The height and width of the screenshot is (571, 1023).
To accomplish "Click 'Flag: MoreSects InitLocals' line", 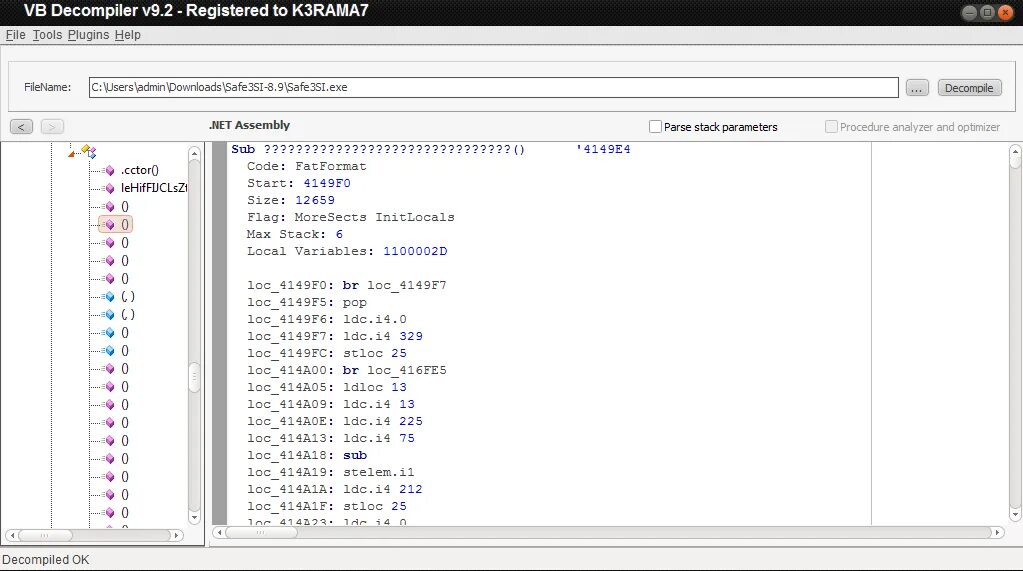I will (x=350, y=217).
